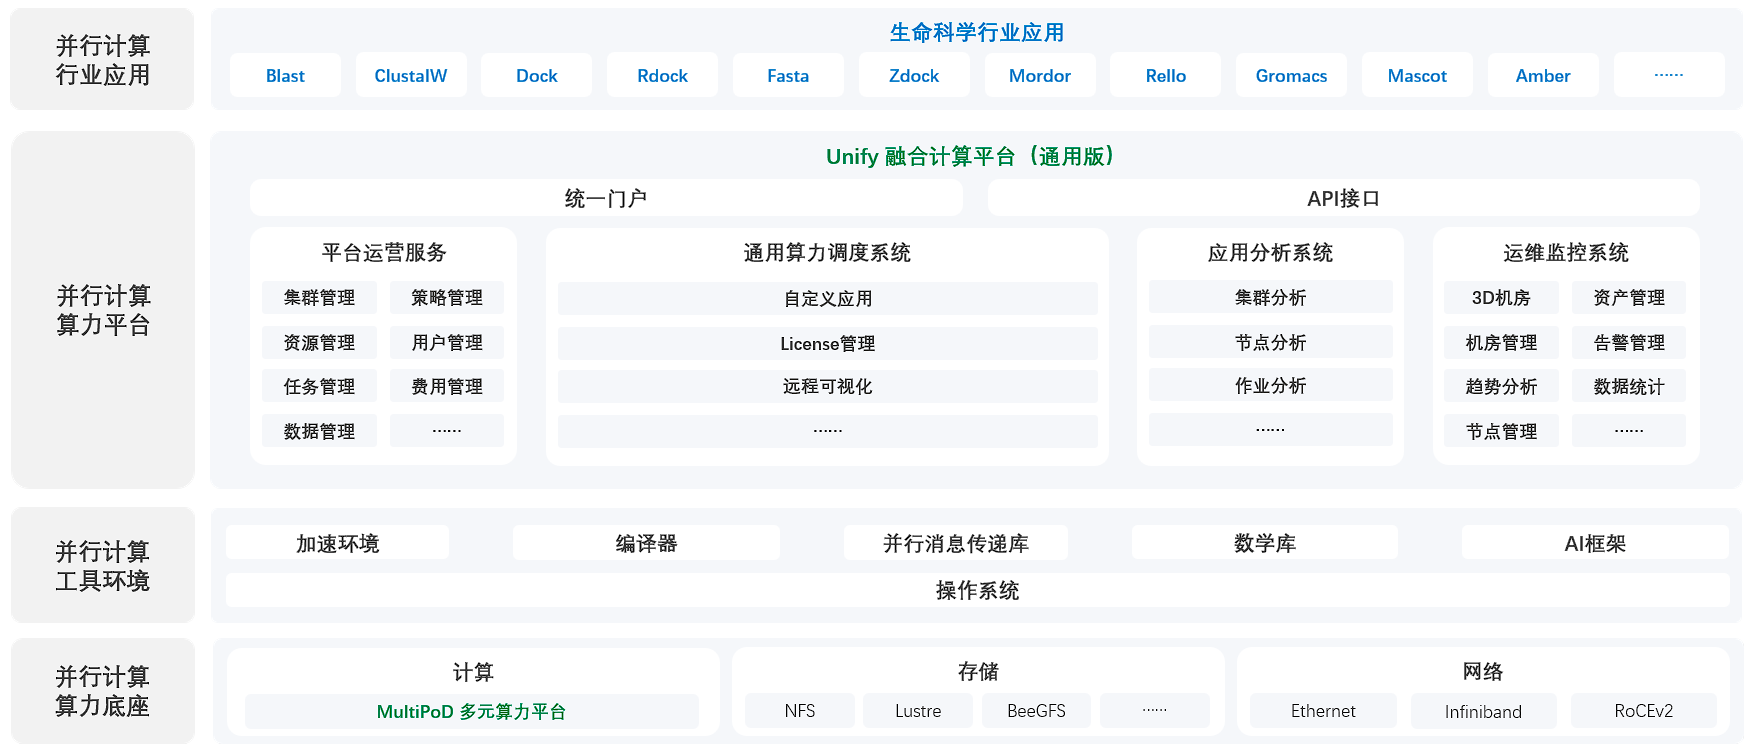The image size is (1755, 754).
Task: Select the 编译器 box
Action: 646,543
